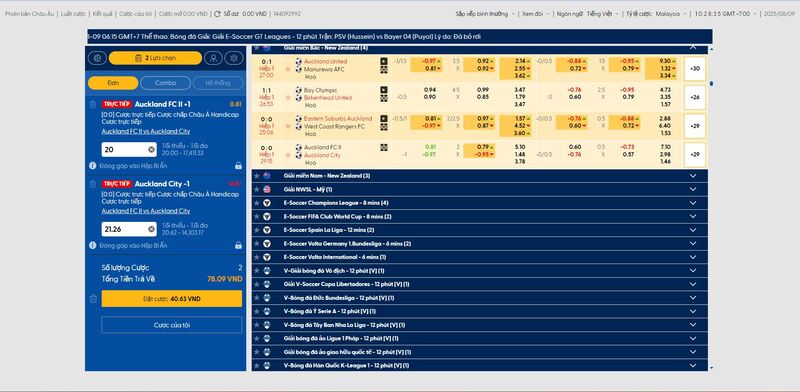Click the stake input field containing 20
800x392 pixels.
pyautogui.click(x=129, y=150)
